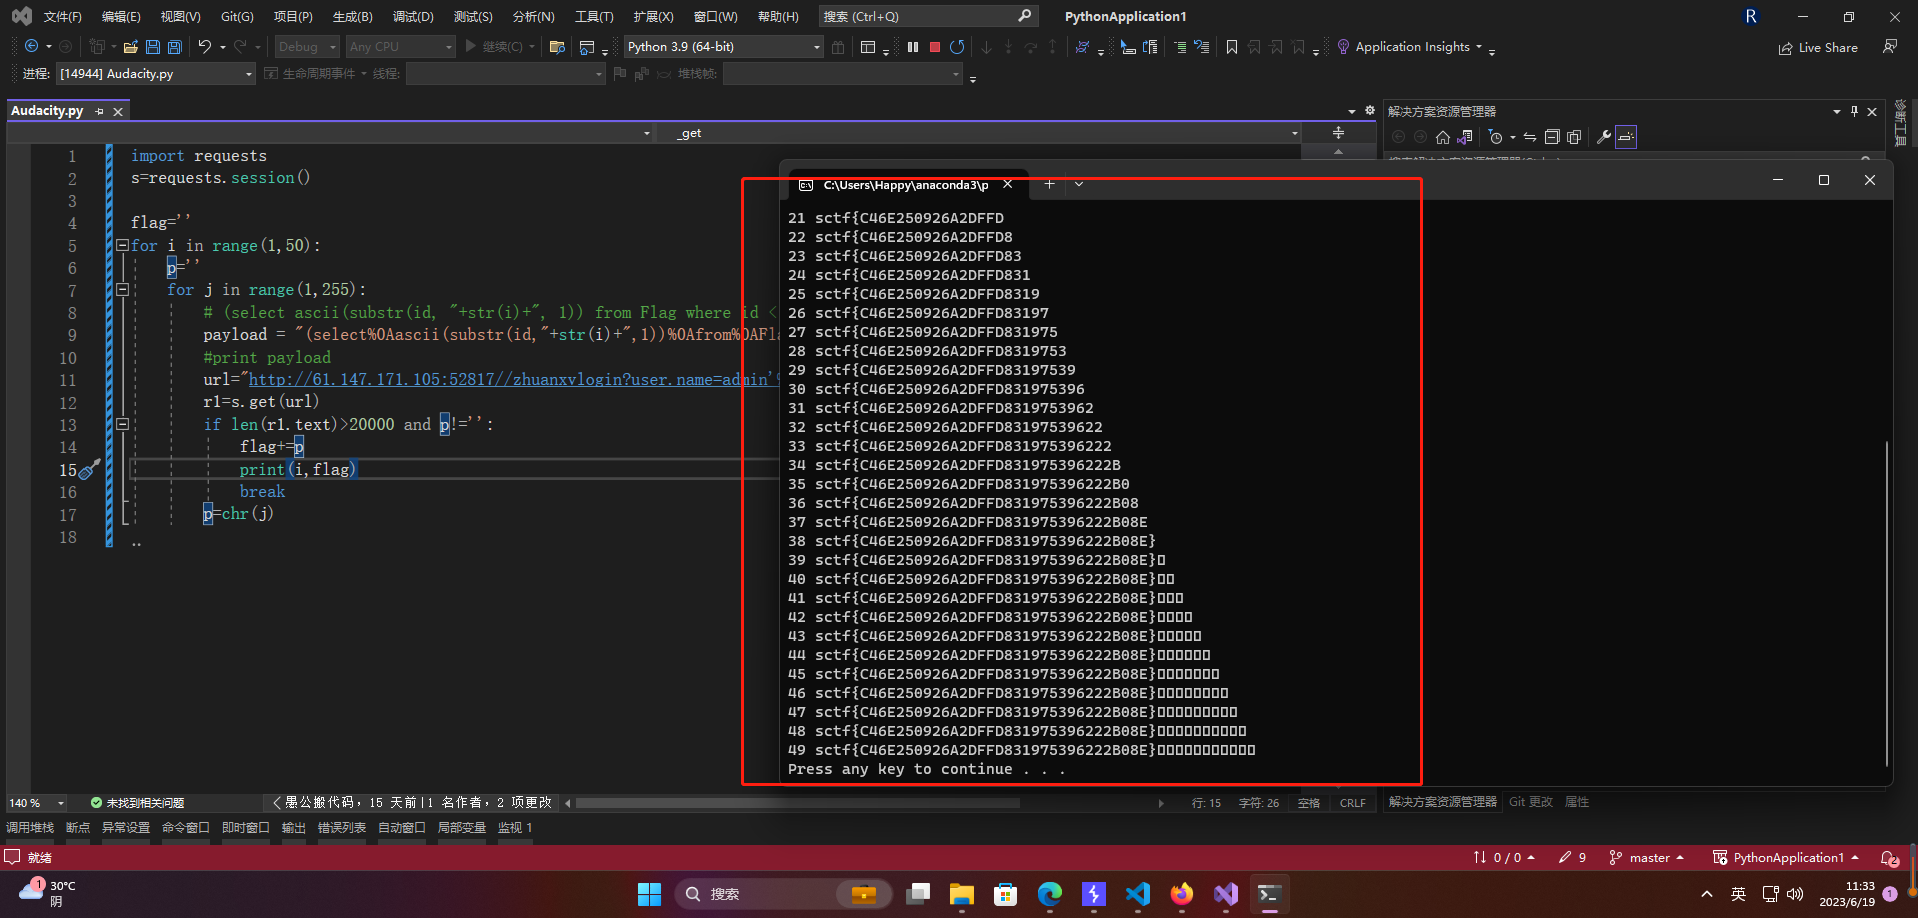This screenshot has height=918, width=1918.
Task: Click the 继续(C) continue button
Action: 494,47
